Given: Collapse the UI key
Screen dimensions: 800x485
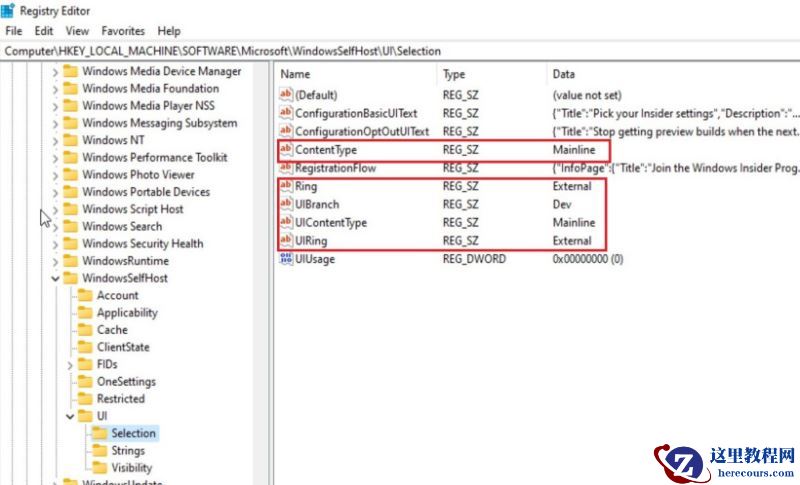Looking at the screenshot, I should tap(70, 417).
